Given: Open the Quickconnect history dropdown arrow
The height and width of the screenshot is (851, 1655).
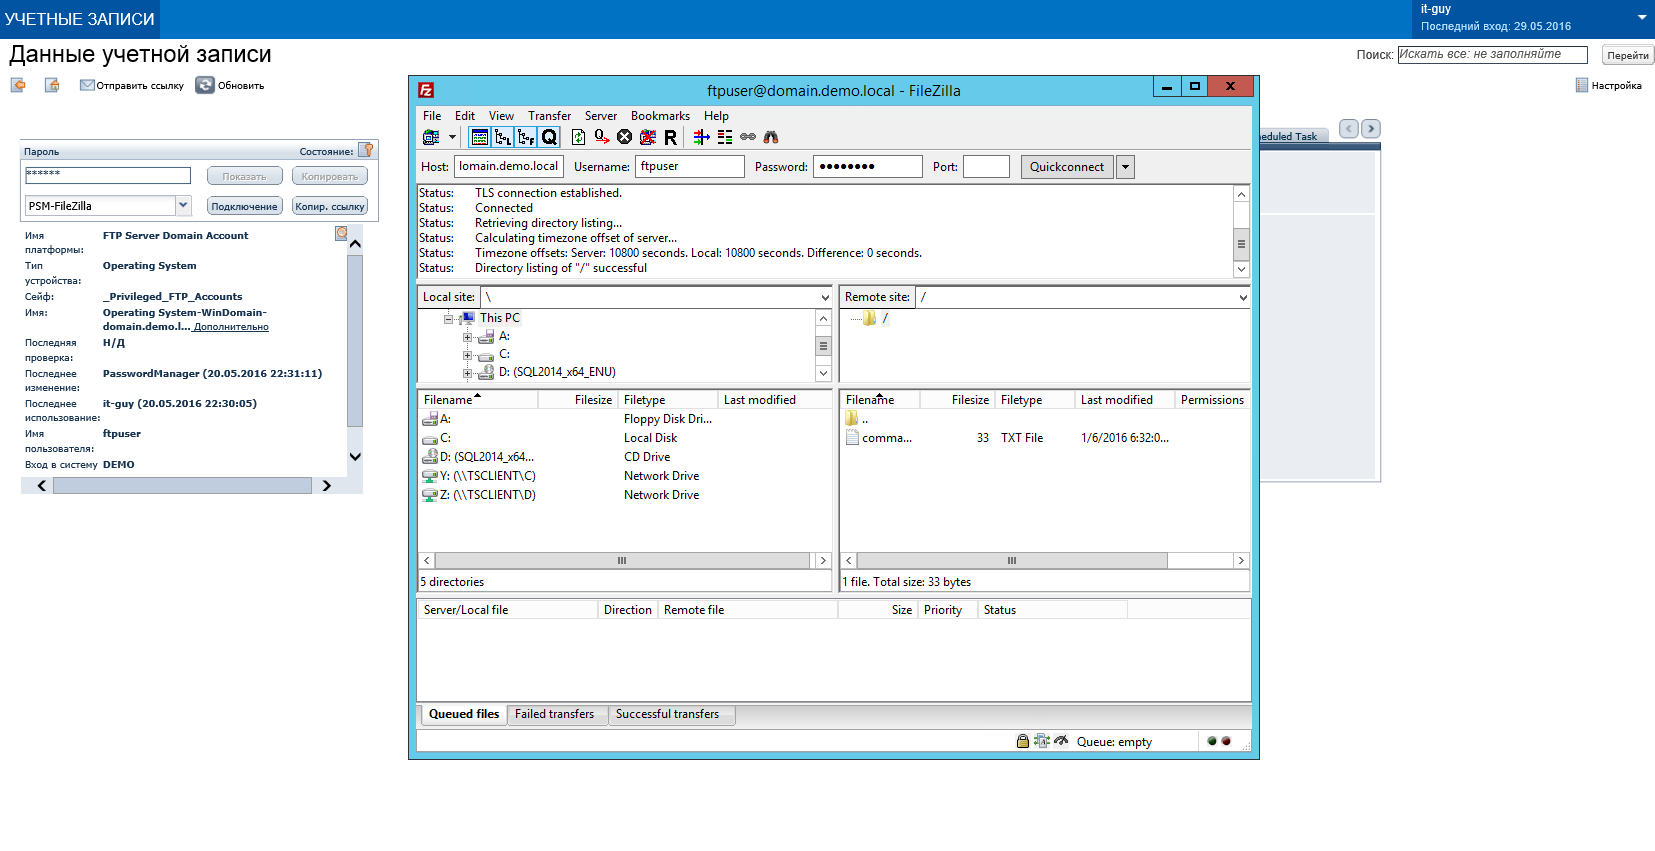Looking at the screenshot, I should click(x=1126, y=167).
